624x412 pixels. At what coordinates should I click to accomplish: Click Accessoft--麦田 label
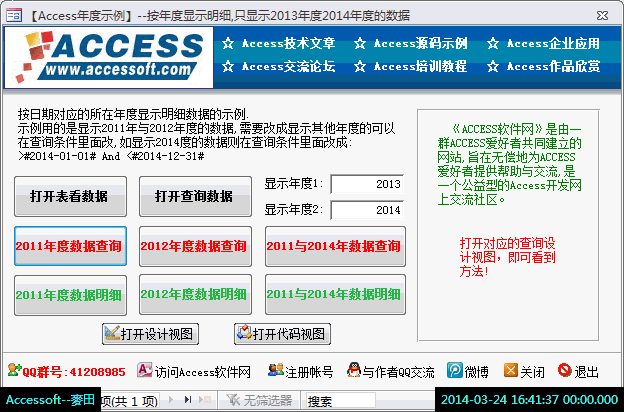point(51,400)
